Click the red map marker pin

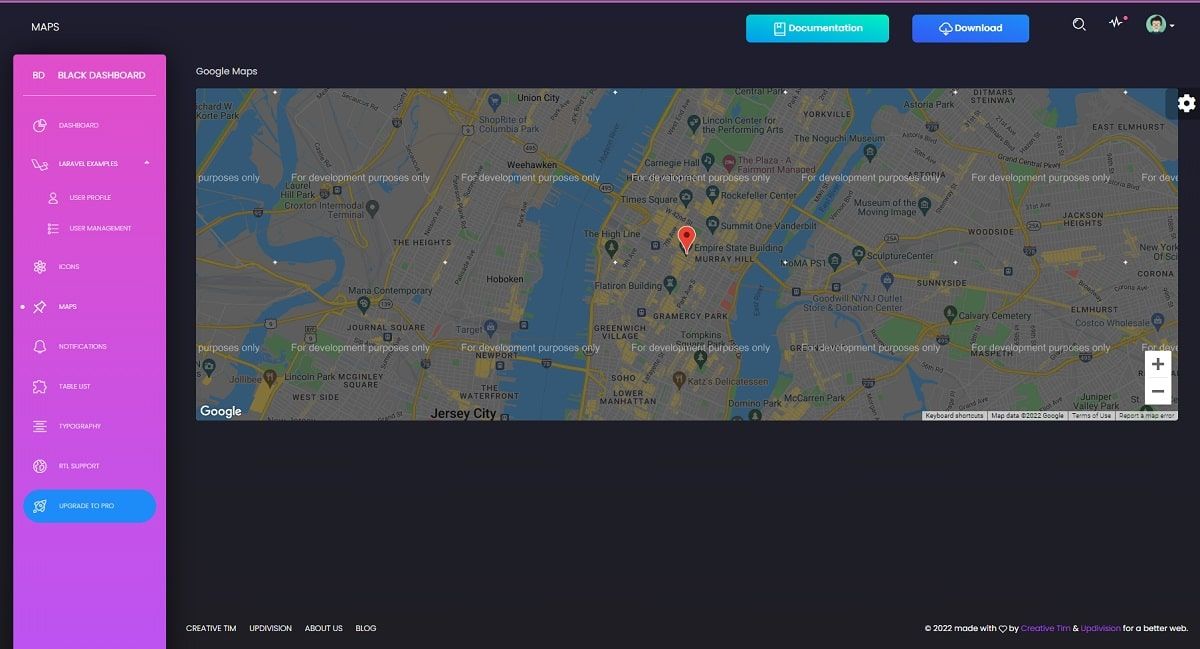click(x=686, y=239)
